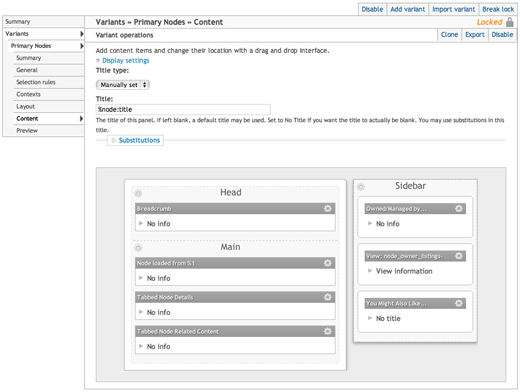
Task: Click the Main region heading
Action: (x=230, y=247)
